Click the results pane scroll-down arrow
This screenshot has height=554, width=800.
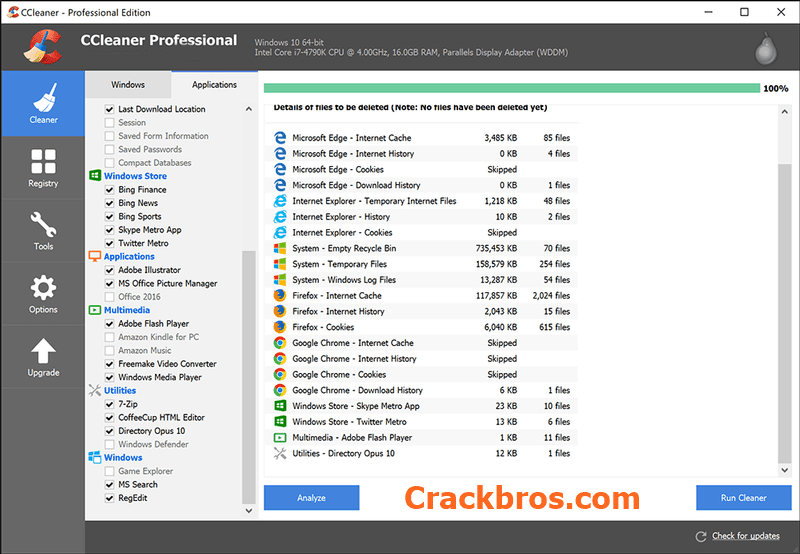[x=785, y=470]
